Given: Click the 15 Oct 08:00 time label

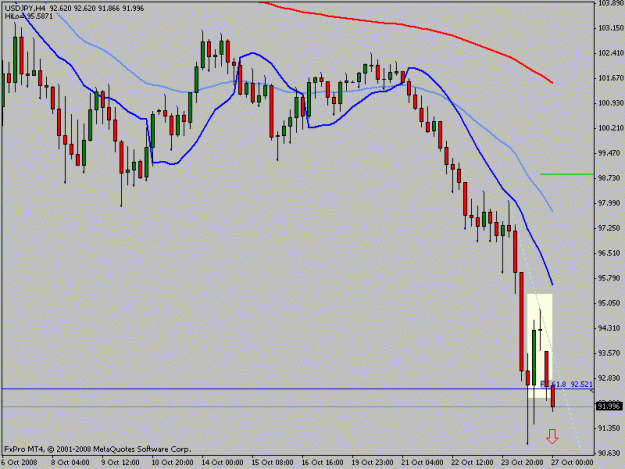Looking at the screenshot, I should [x=272, y=463].
